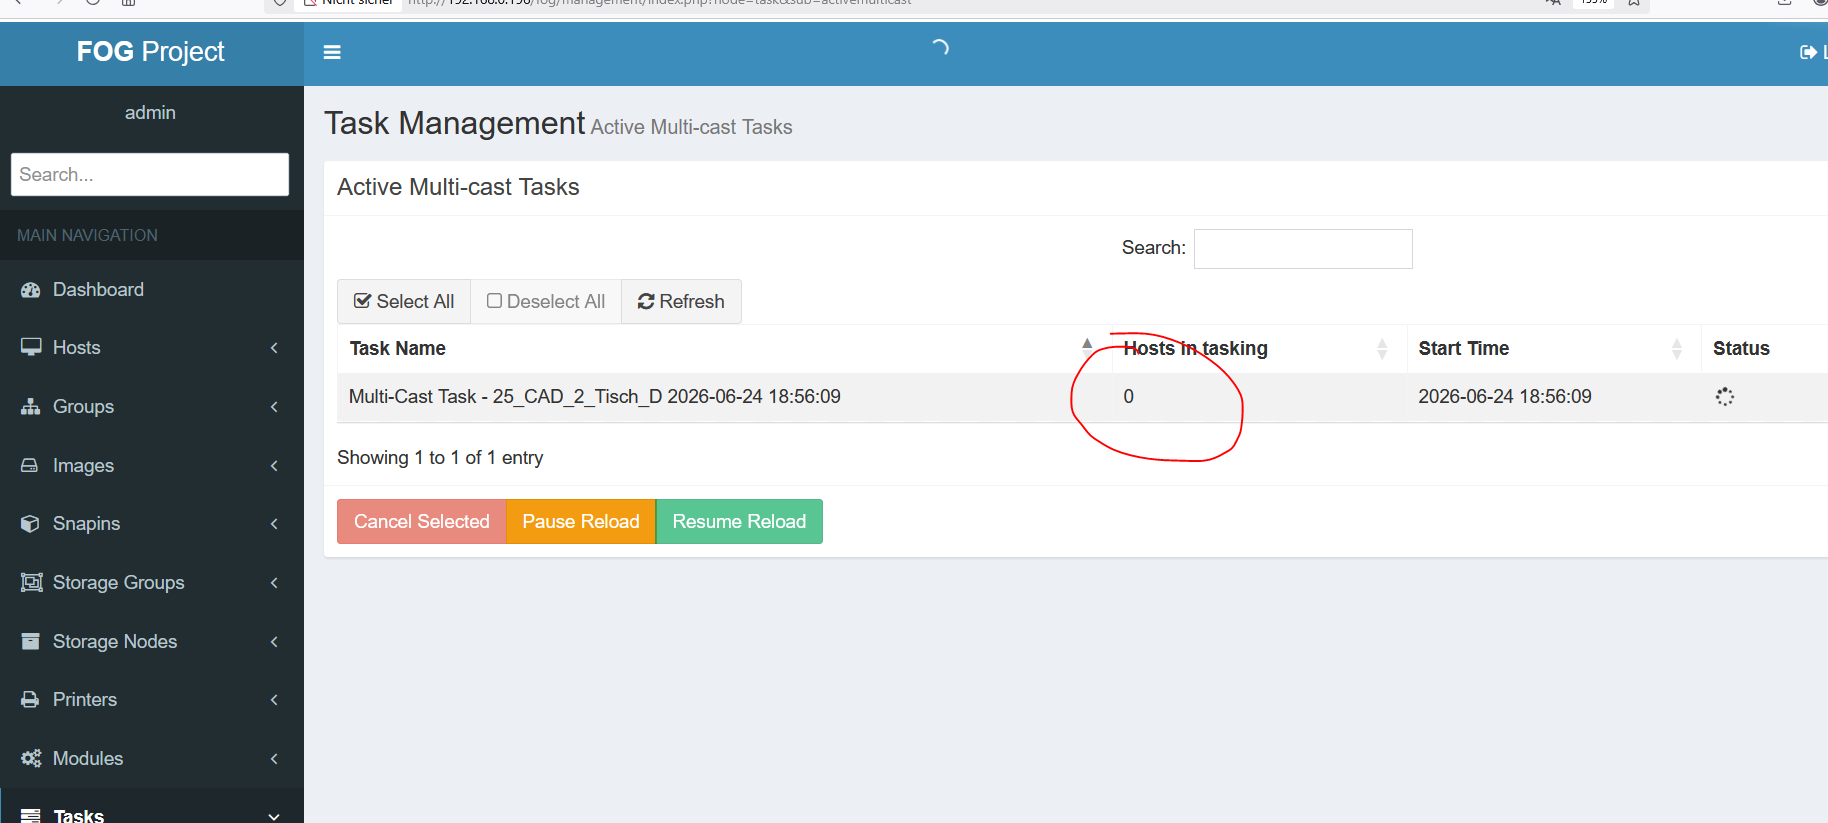Click the Groups sitemap icon
The height and width of the screenshot is (823, 1828).
[x=31, y=406]
